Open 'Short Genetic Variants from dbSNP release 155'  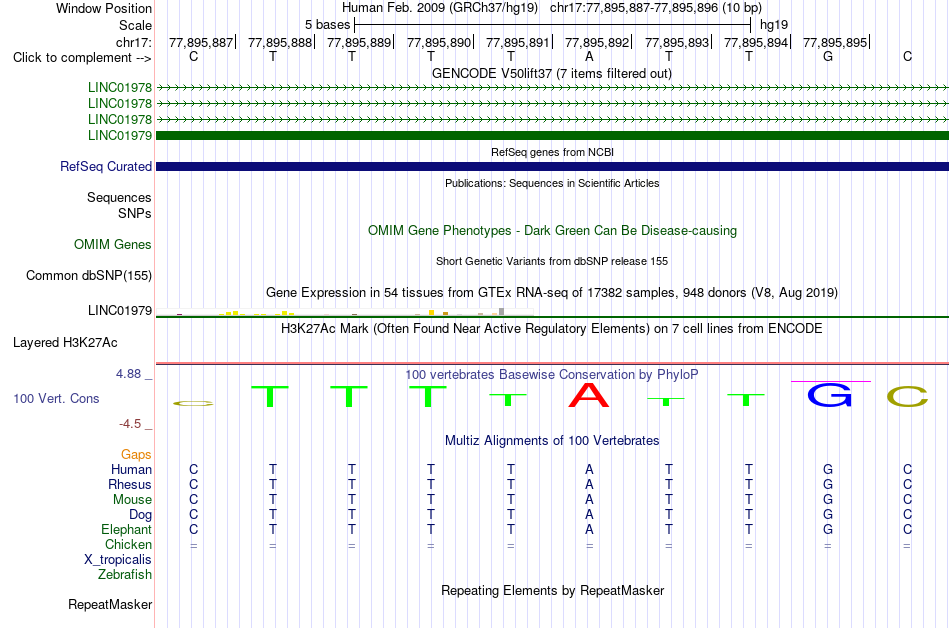pyautogui.click(x=552, y=261)
